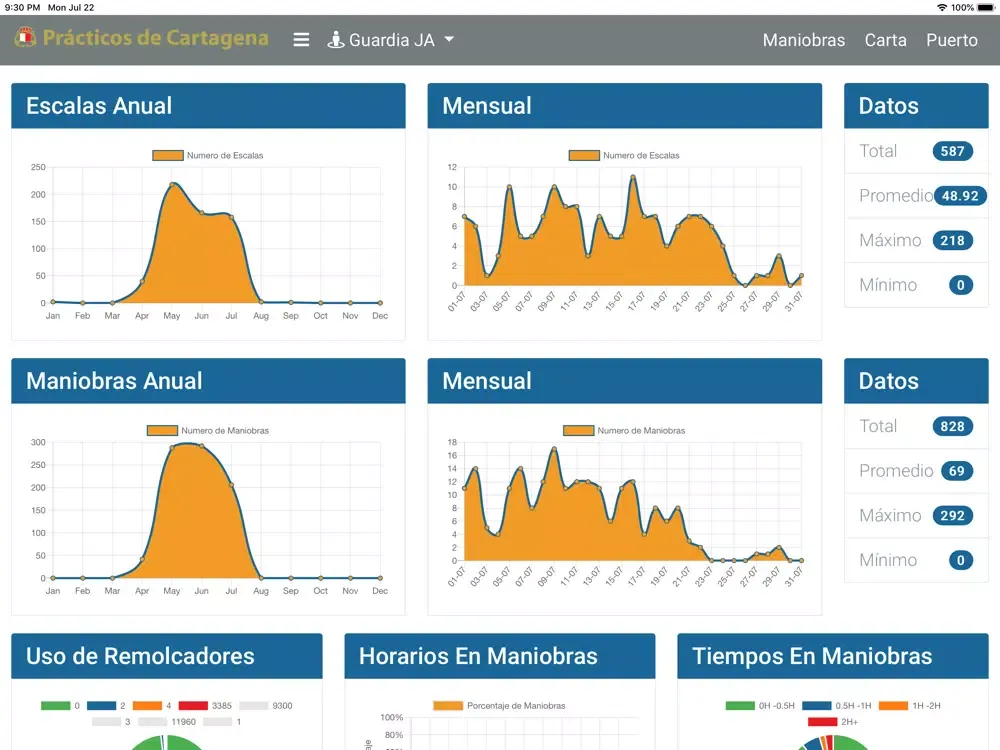Tap the Wi-Fi icon in the status bar

(x=942, y=8)
